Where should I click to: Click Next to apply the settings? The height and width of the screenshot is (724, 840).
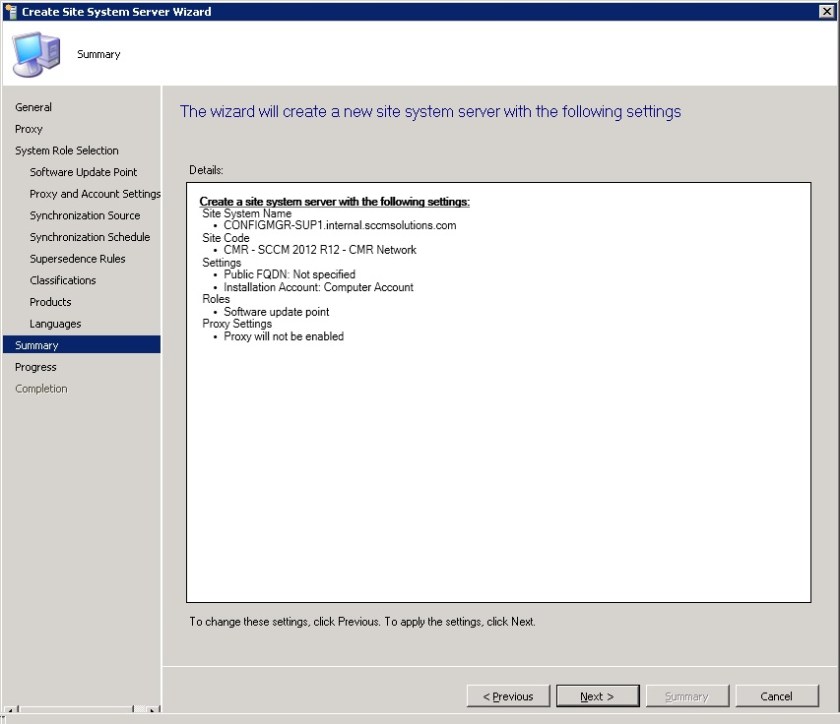pos(598,696)
